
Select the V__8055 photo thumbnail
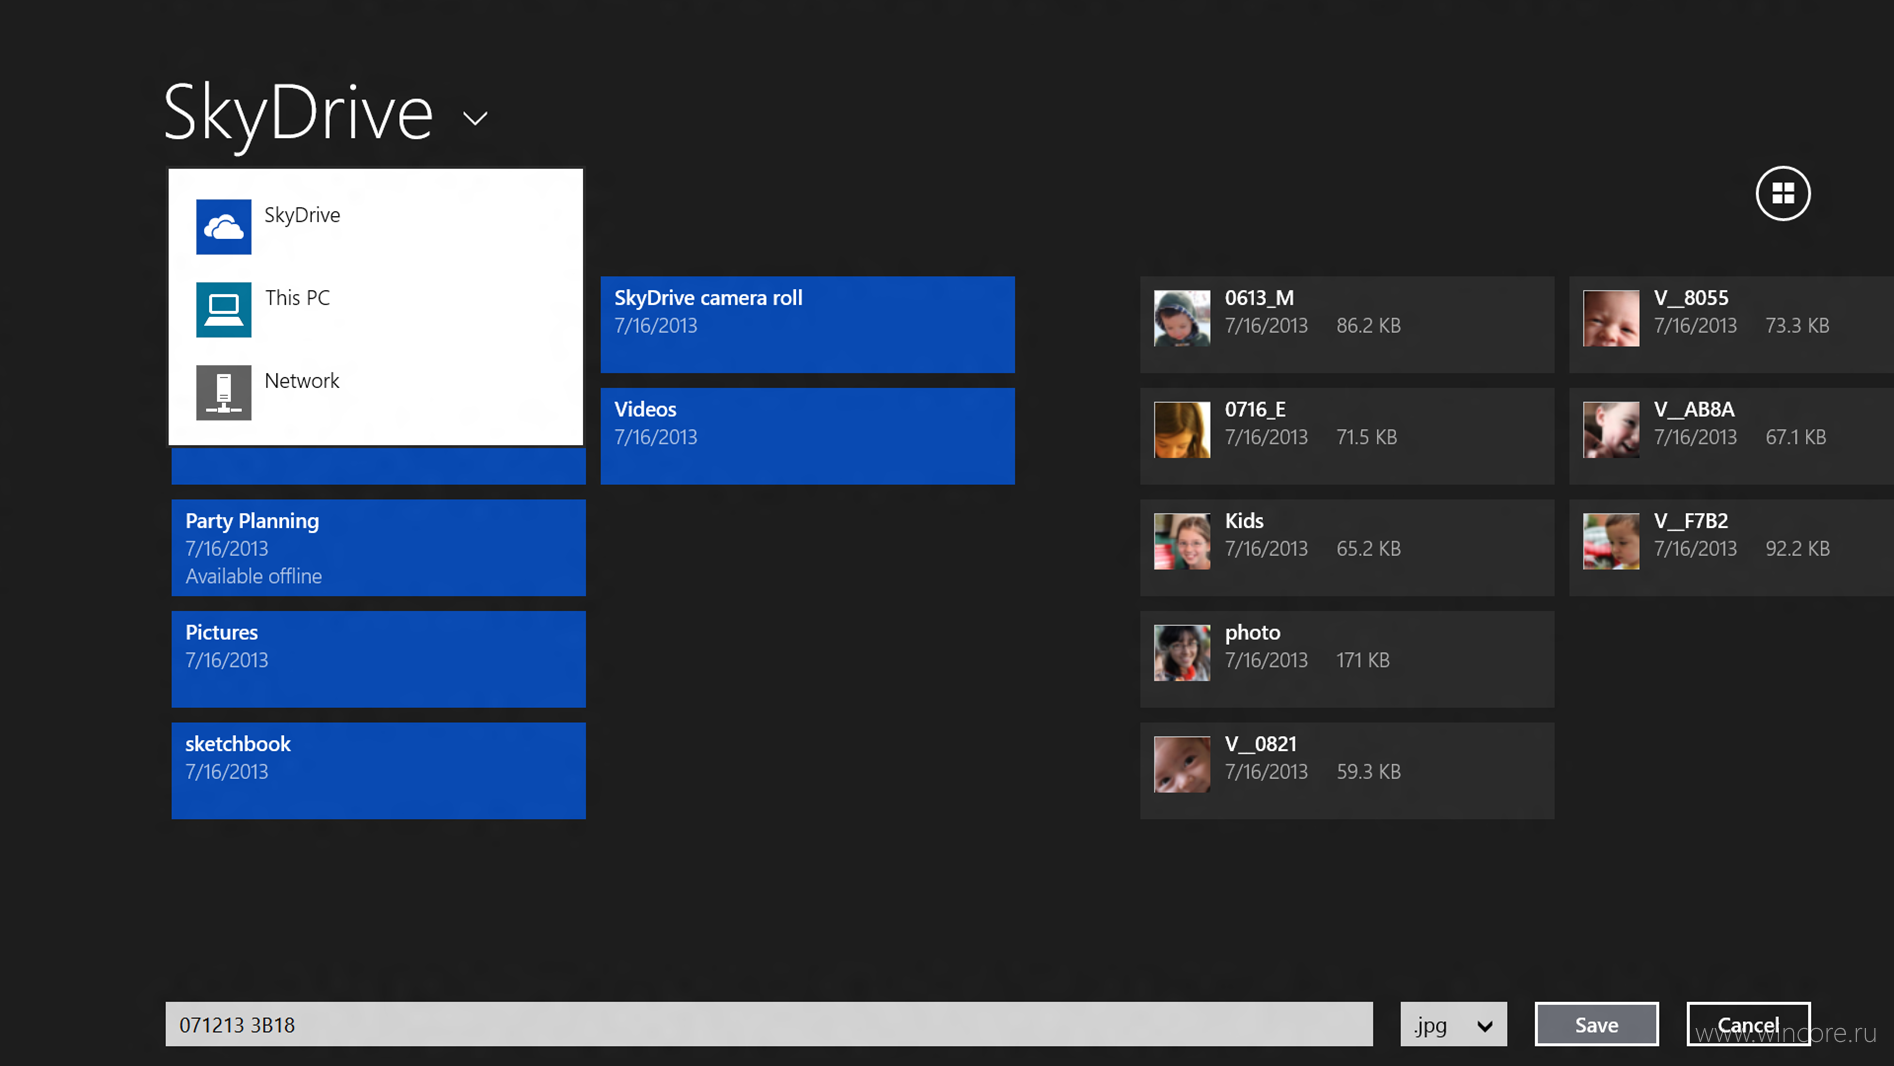(1611, 318)
